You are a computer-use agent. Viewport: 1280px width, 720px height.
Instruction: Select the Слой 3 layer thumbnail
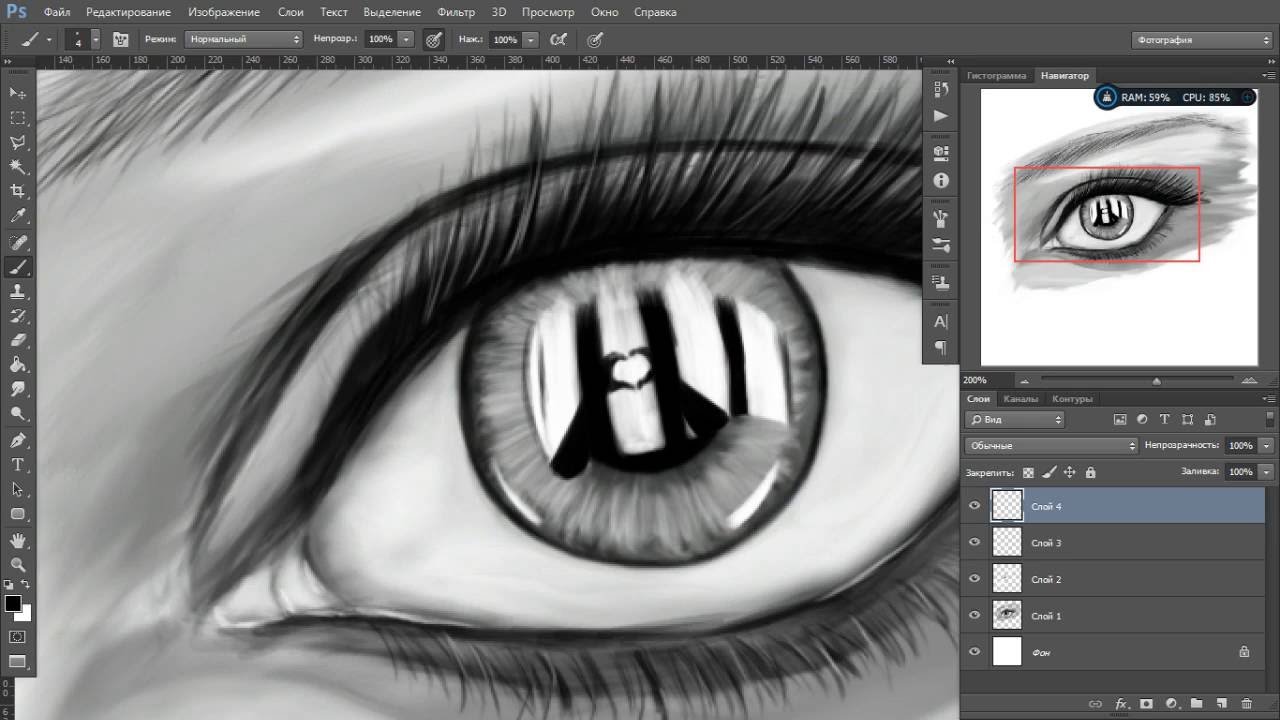pyautogui.click(x=1007, y=542)
